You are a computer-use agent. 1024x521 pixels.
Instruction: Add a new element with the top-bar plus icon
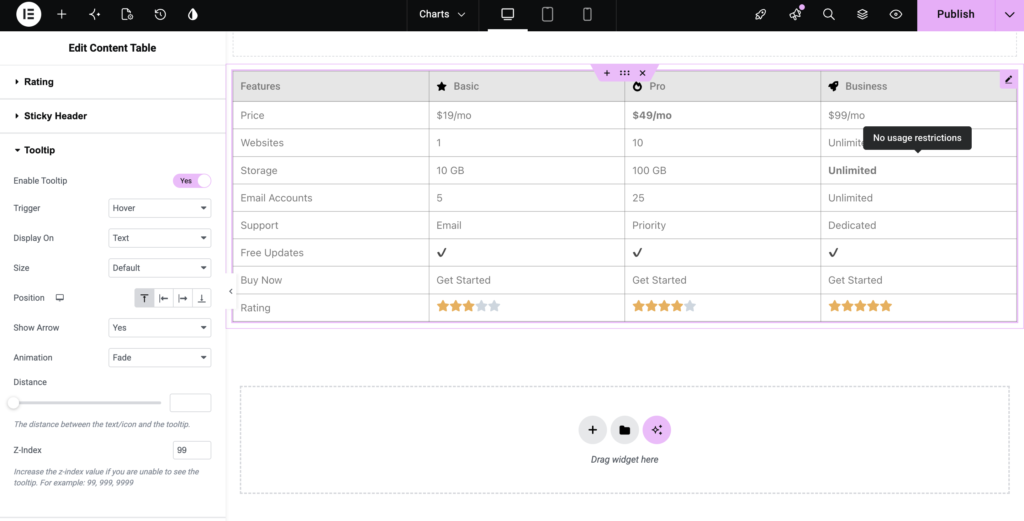(x=61, y=14)
